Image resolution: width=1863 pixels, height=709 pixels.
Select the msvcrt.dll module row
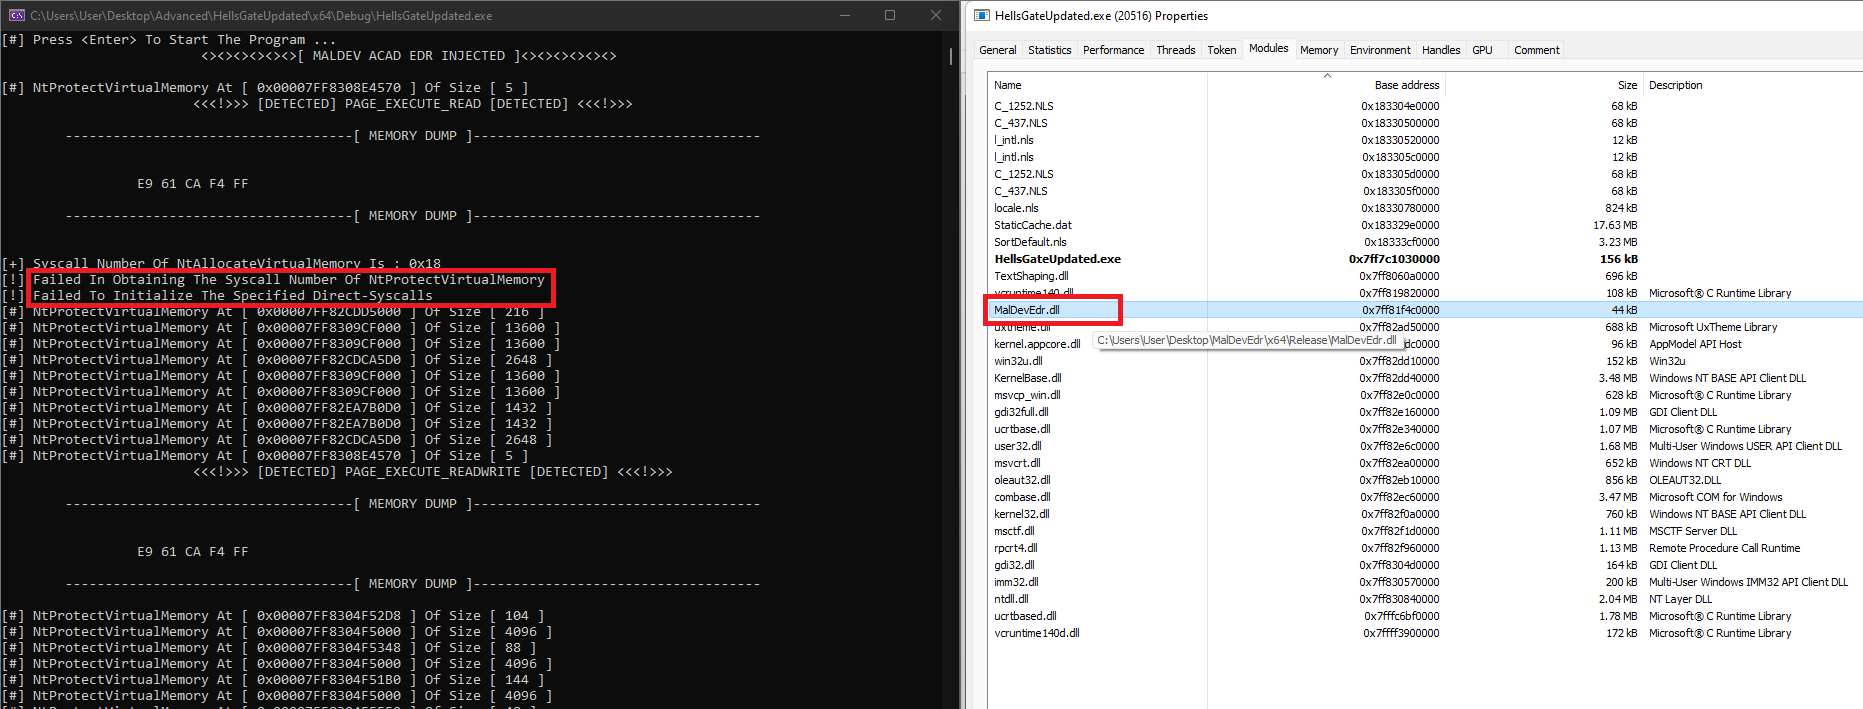(1425, 463)
